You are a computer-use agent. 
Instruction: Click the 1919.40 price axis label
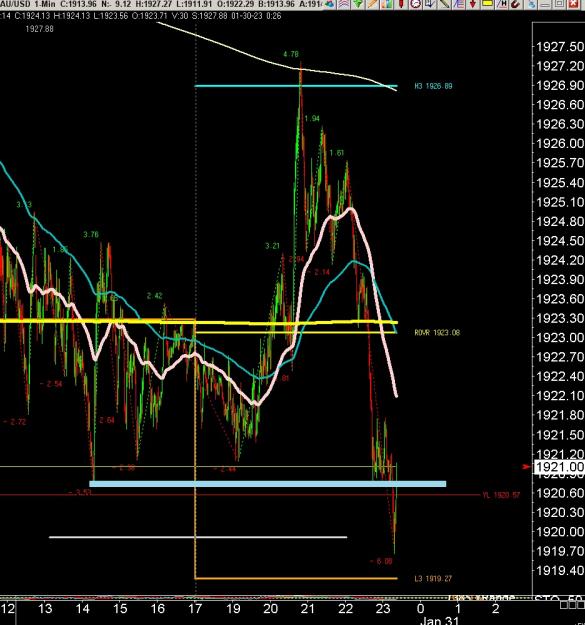(x=559, y=571)
